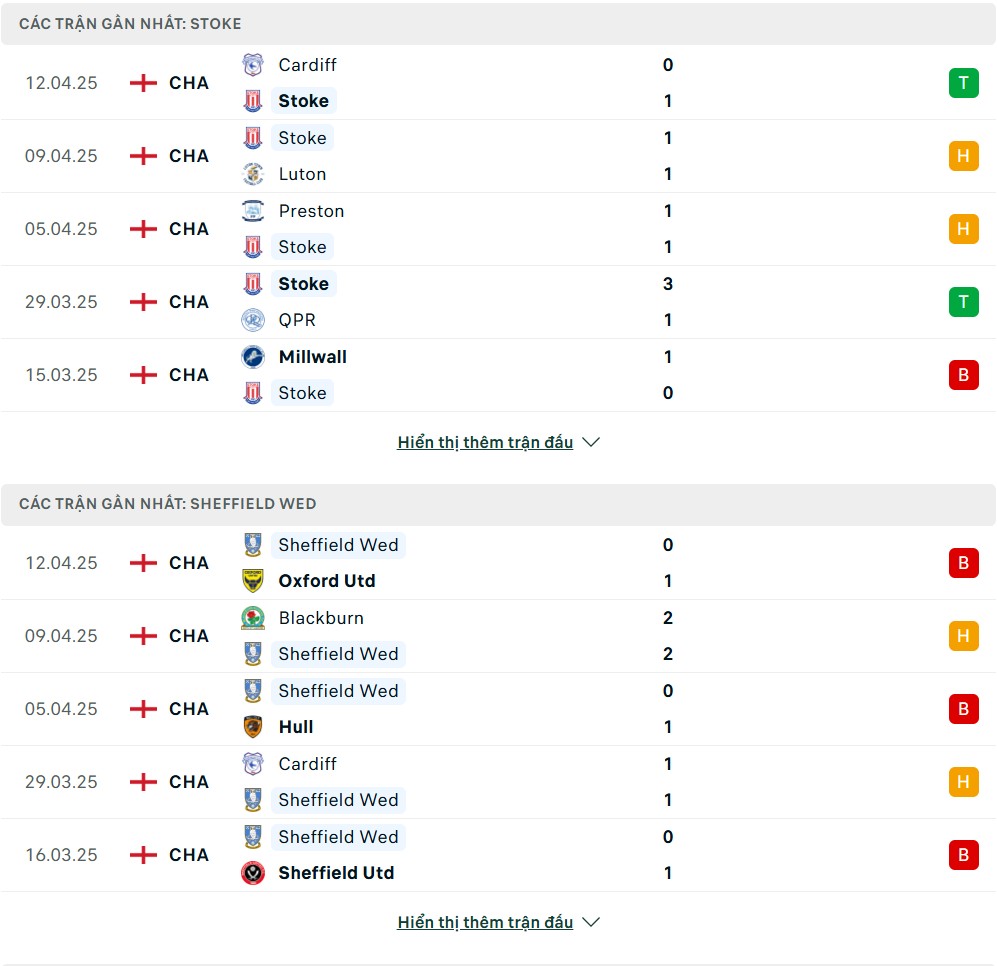Open the Blackburn vs Sheffield Wed match row

click(498, 636)
